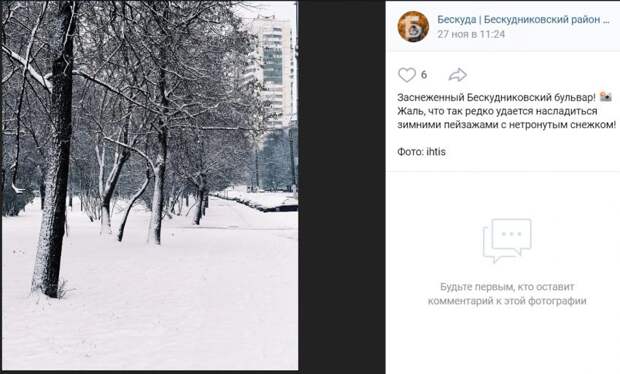
Task: Click the camera emoji in the caption
Action: point(606,96)
